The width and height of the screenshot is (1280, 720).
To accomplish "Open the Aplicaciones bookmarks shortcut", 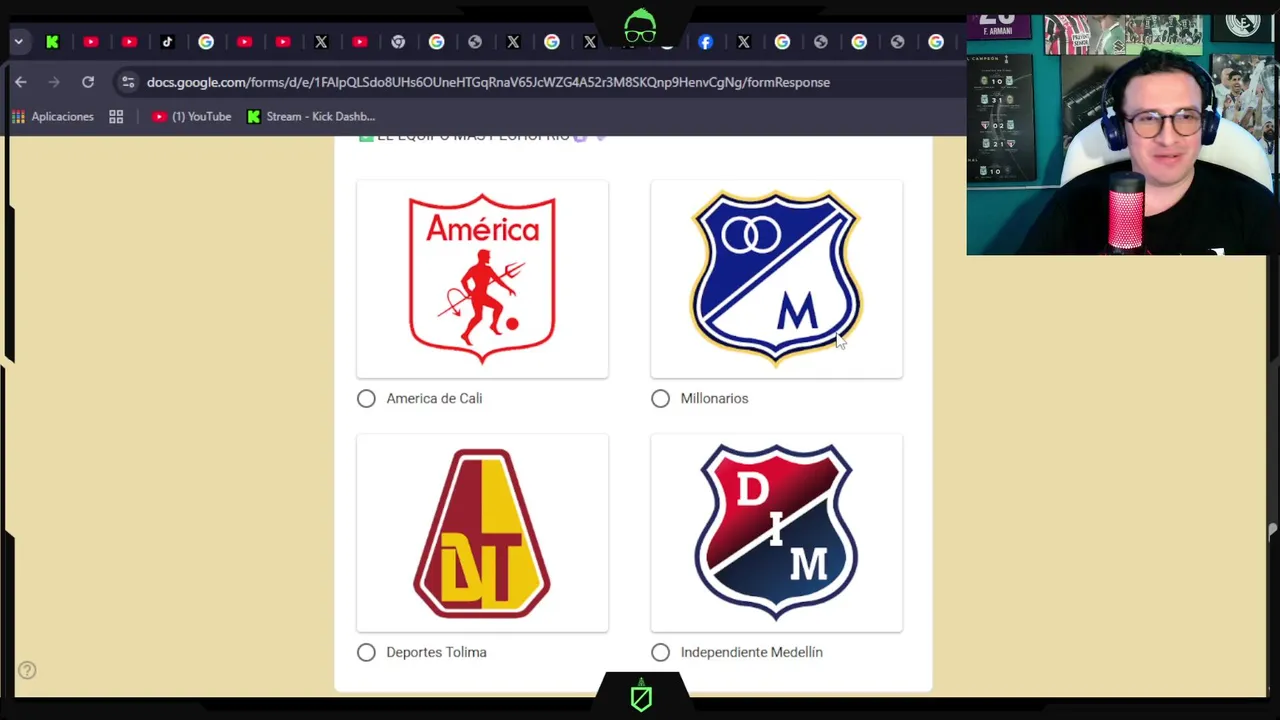I will [x=53, y=117].
